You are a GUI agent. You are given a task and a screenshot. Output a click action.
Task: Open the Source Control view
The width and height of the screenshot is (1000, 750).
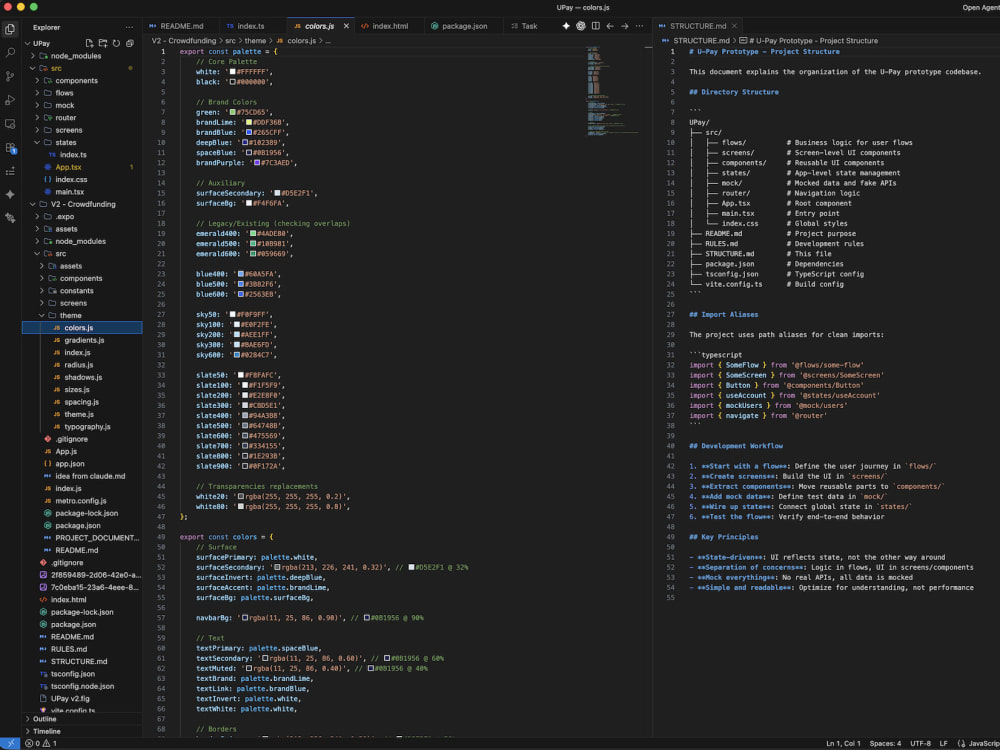click(x=10, y=77)
